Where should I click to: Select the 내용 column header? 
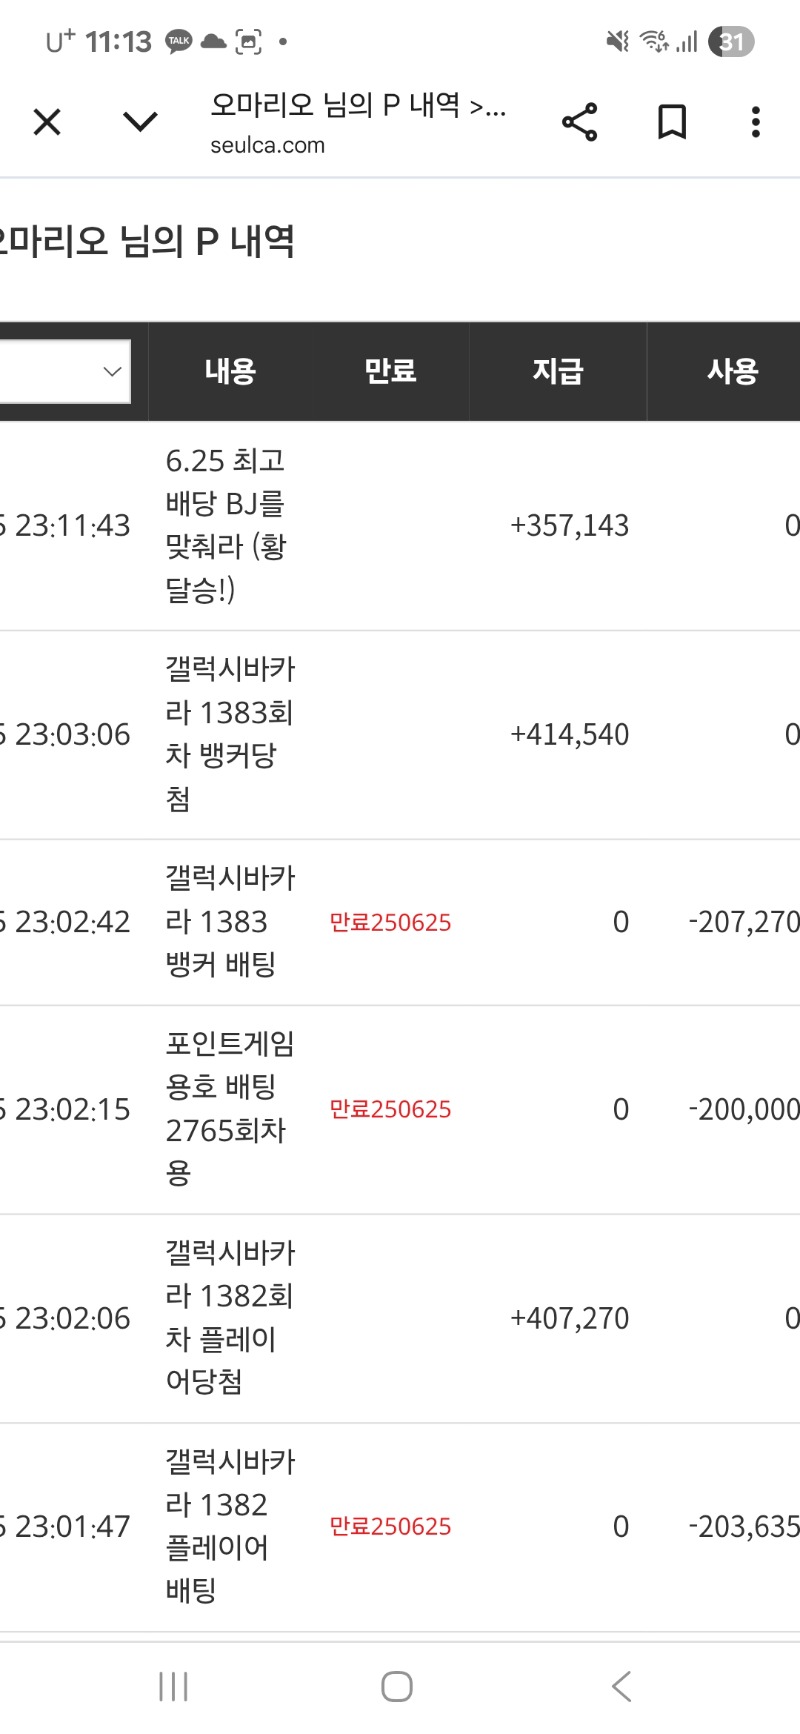pyautogui.click(x=230, y=372)
